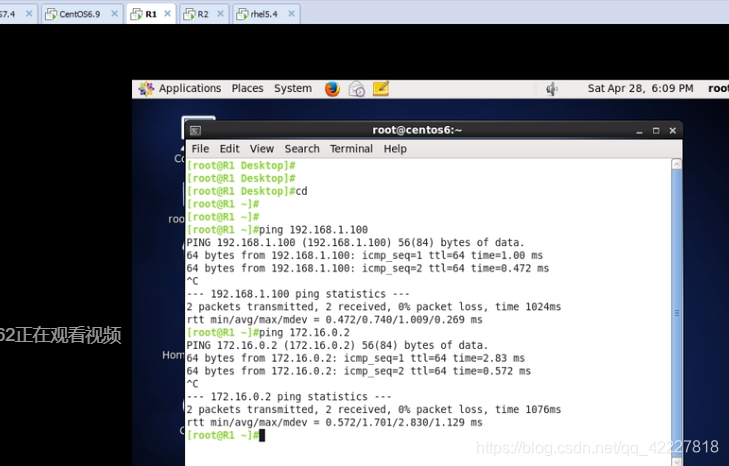Open the Evolution mail launcher icon

(357, 88)
